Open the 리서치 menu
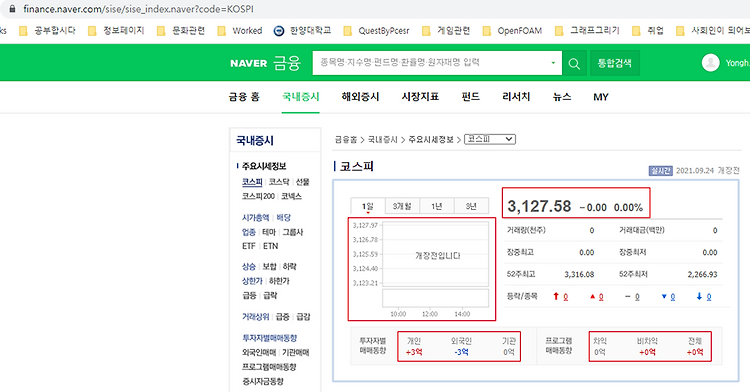Screen dimensions: 750x392 point(516,97)
